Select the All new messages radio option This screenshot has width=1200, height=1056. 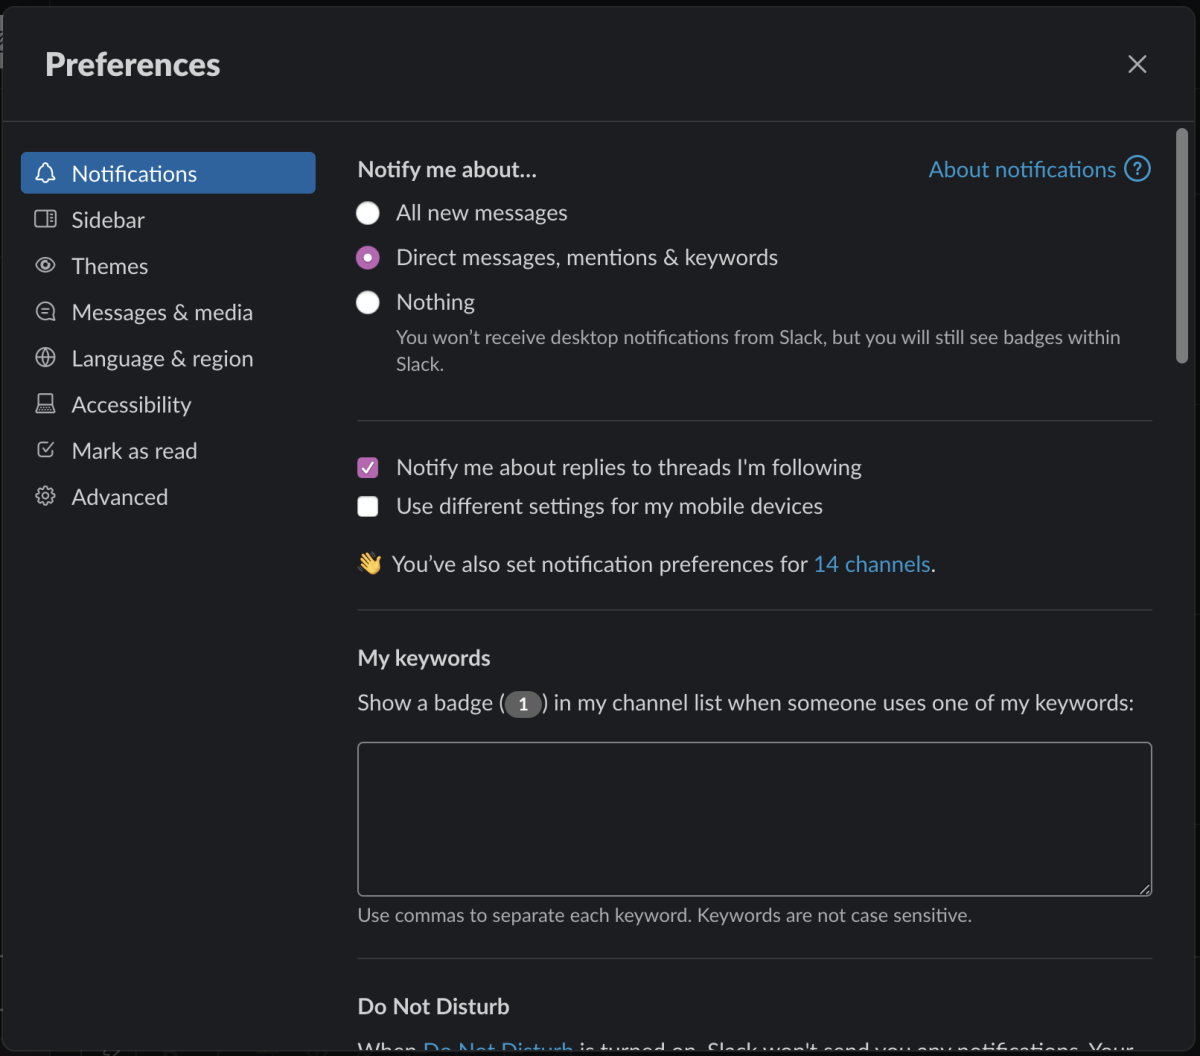pos(368,213)
